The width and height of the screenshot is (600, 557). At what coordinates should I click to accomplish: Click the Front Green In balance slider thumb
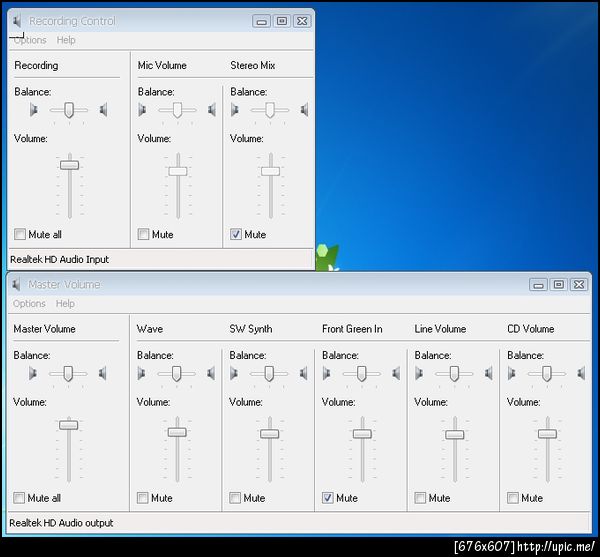click(362, 374)
